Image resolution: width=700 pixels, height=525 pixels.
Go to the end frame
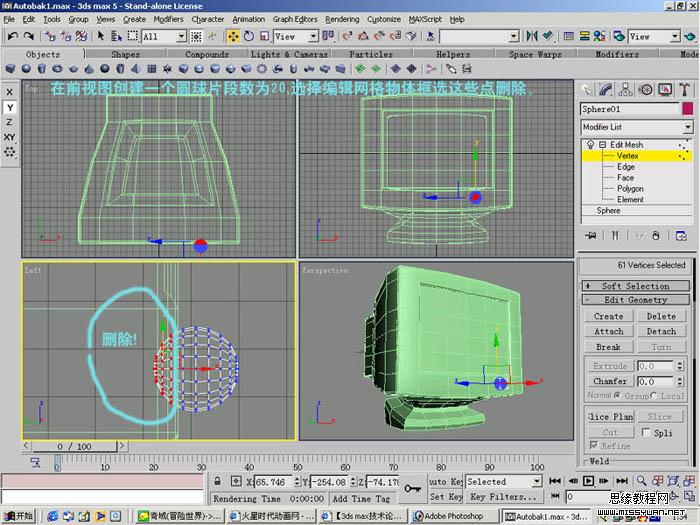click(x=622, y=481)
